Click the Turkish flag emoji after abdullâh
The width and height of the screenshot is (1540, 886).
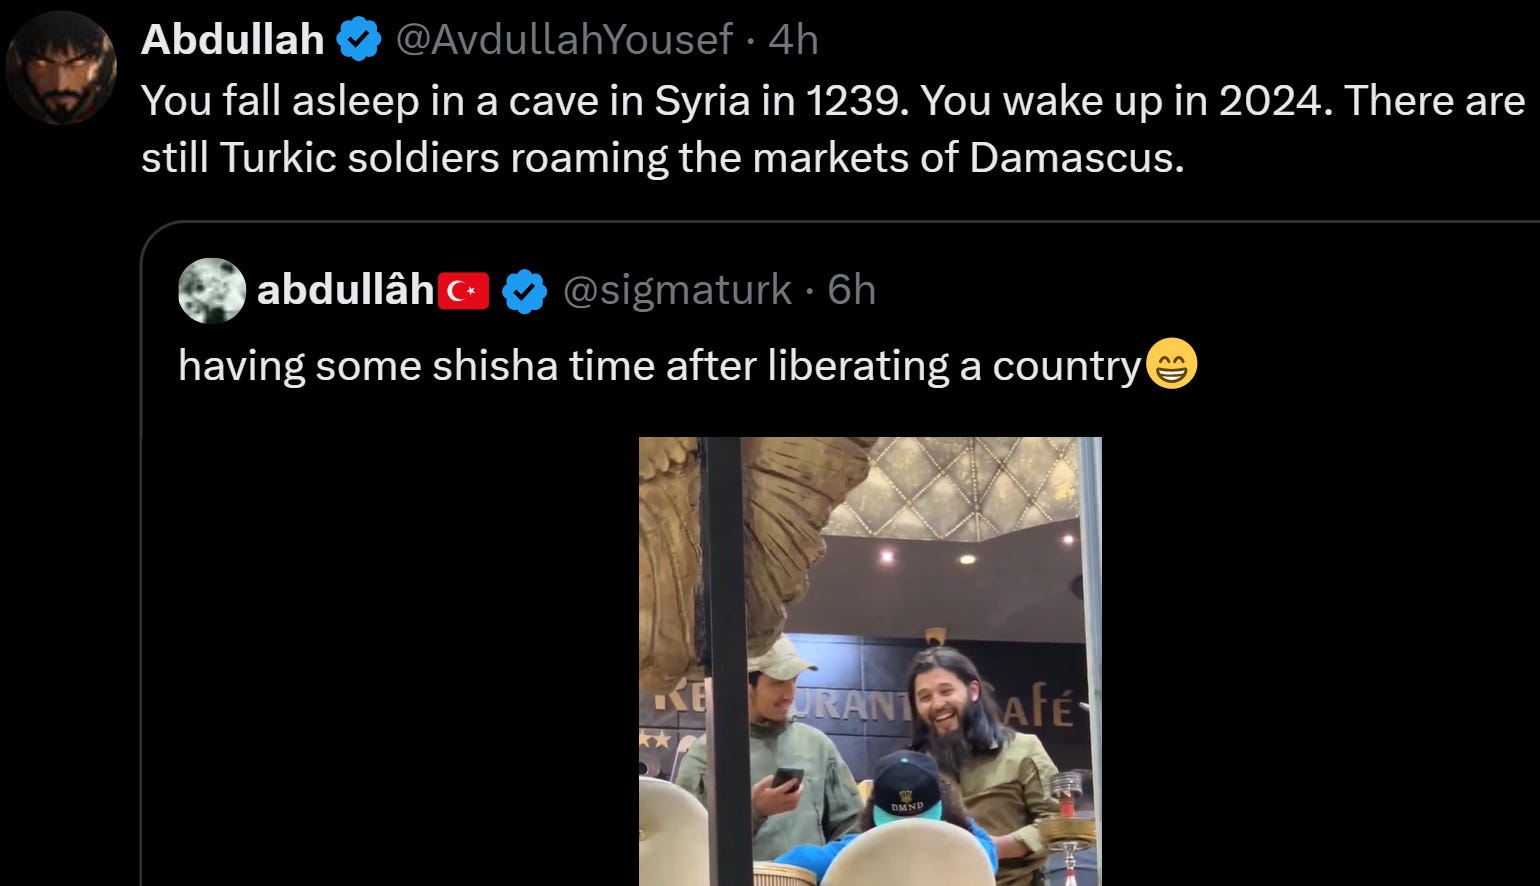[464, 291]
